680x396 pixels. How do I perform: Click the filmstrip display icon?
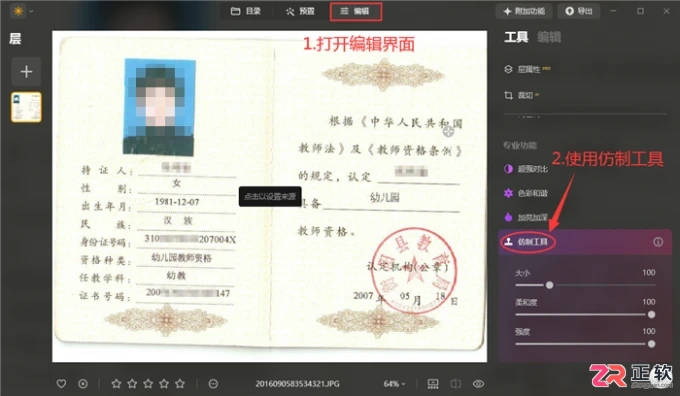[x=433, y=383]
